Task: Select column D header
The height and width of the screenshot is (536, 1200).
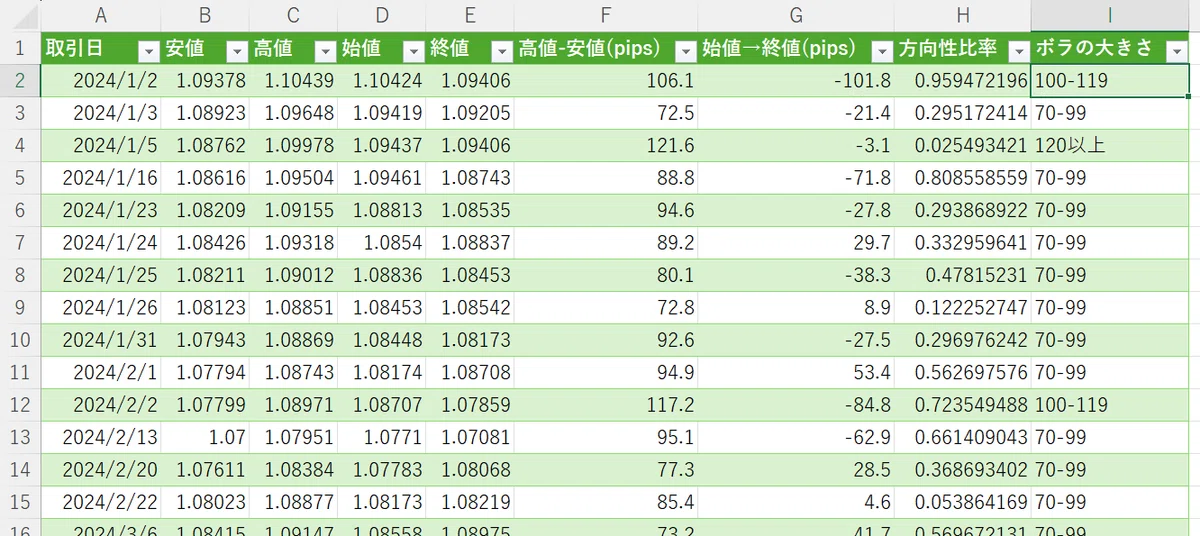Action: (381, 15)
